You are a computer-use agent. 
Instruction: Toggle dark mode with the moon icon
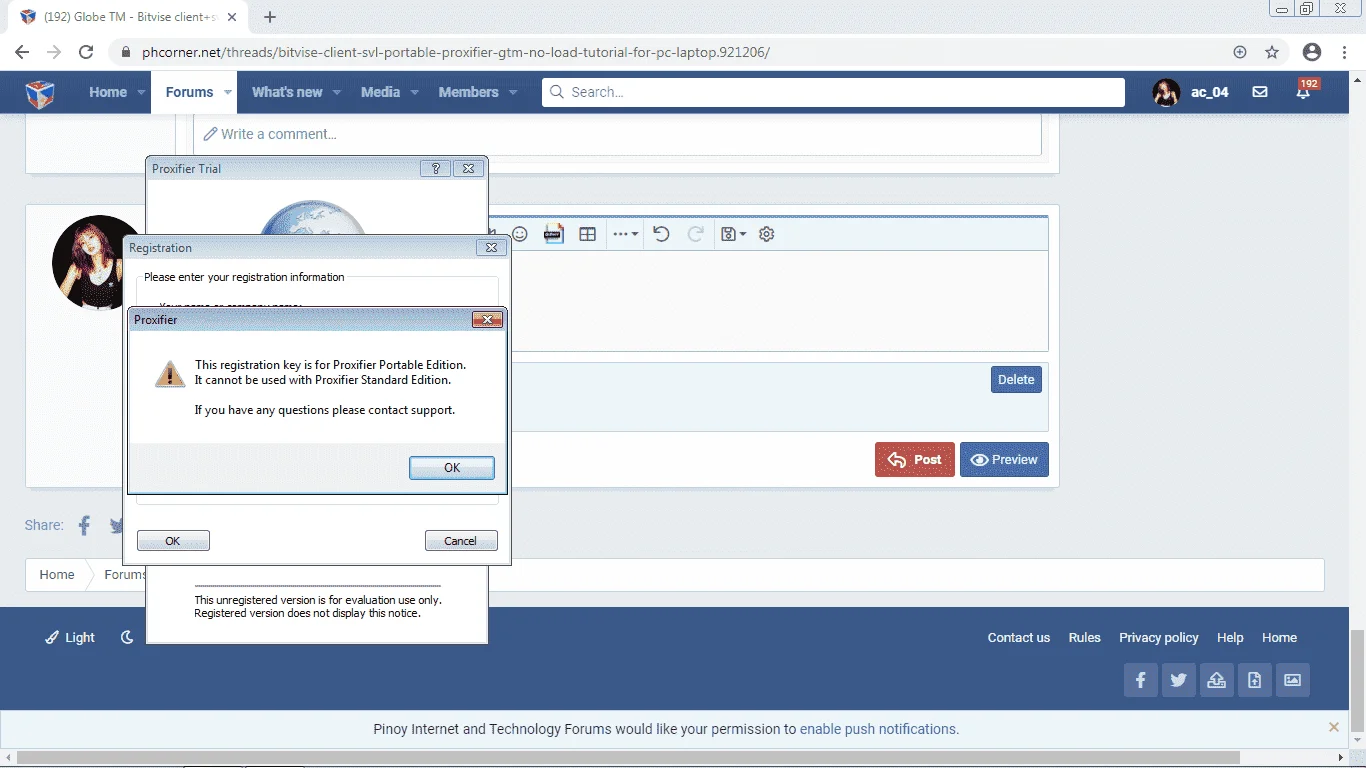tap(127, 638)
